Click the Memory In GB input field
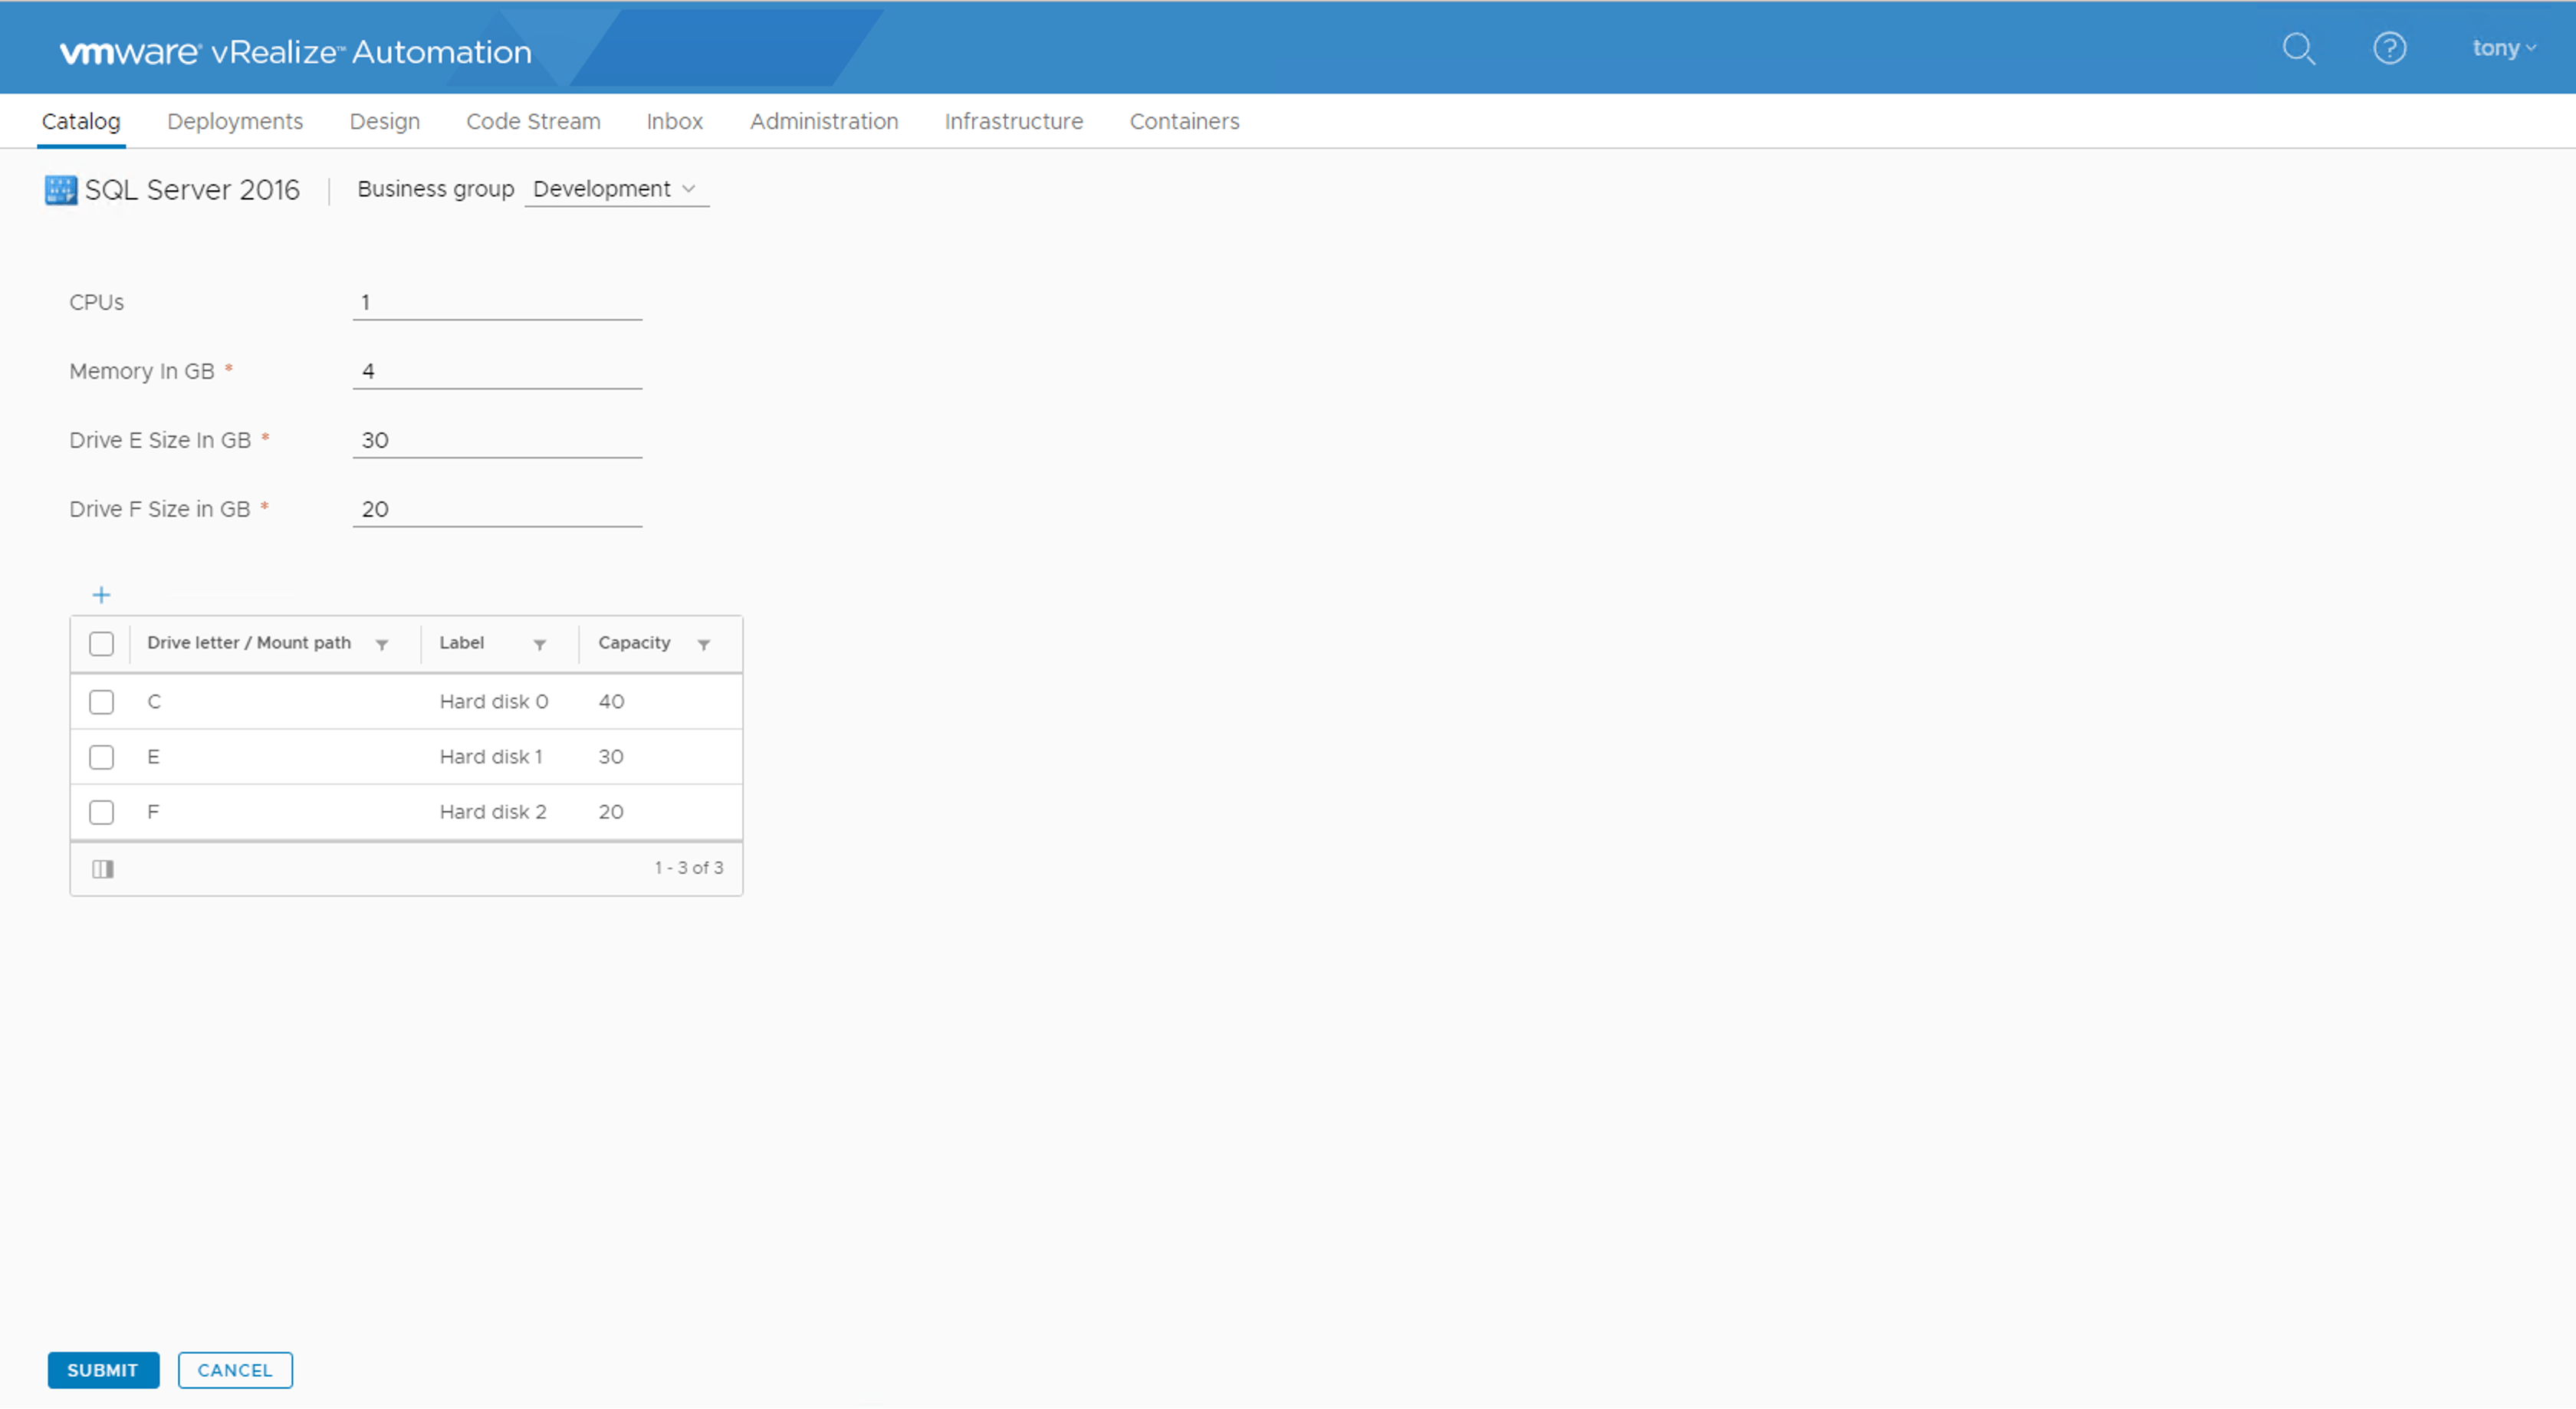Viewport: 2576px width, 1409px height. pyautogui.click(x=497, y=371)
